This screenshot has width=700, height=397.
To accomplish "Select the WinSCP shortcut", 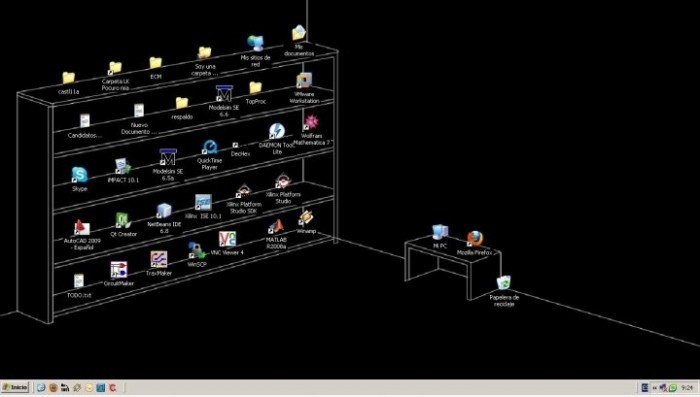I will tap(196, 251).
